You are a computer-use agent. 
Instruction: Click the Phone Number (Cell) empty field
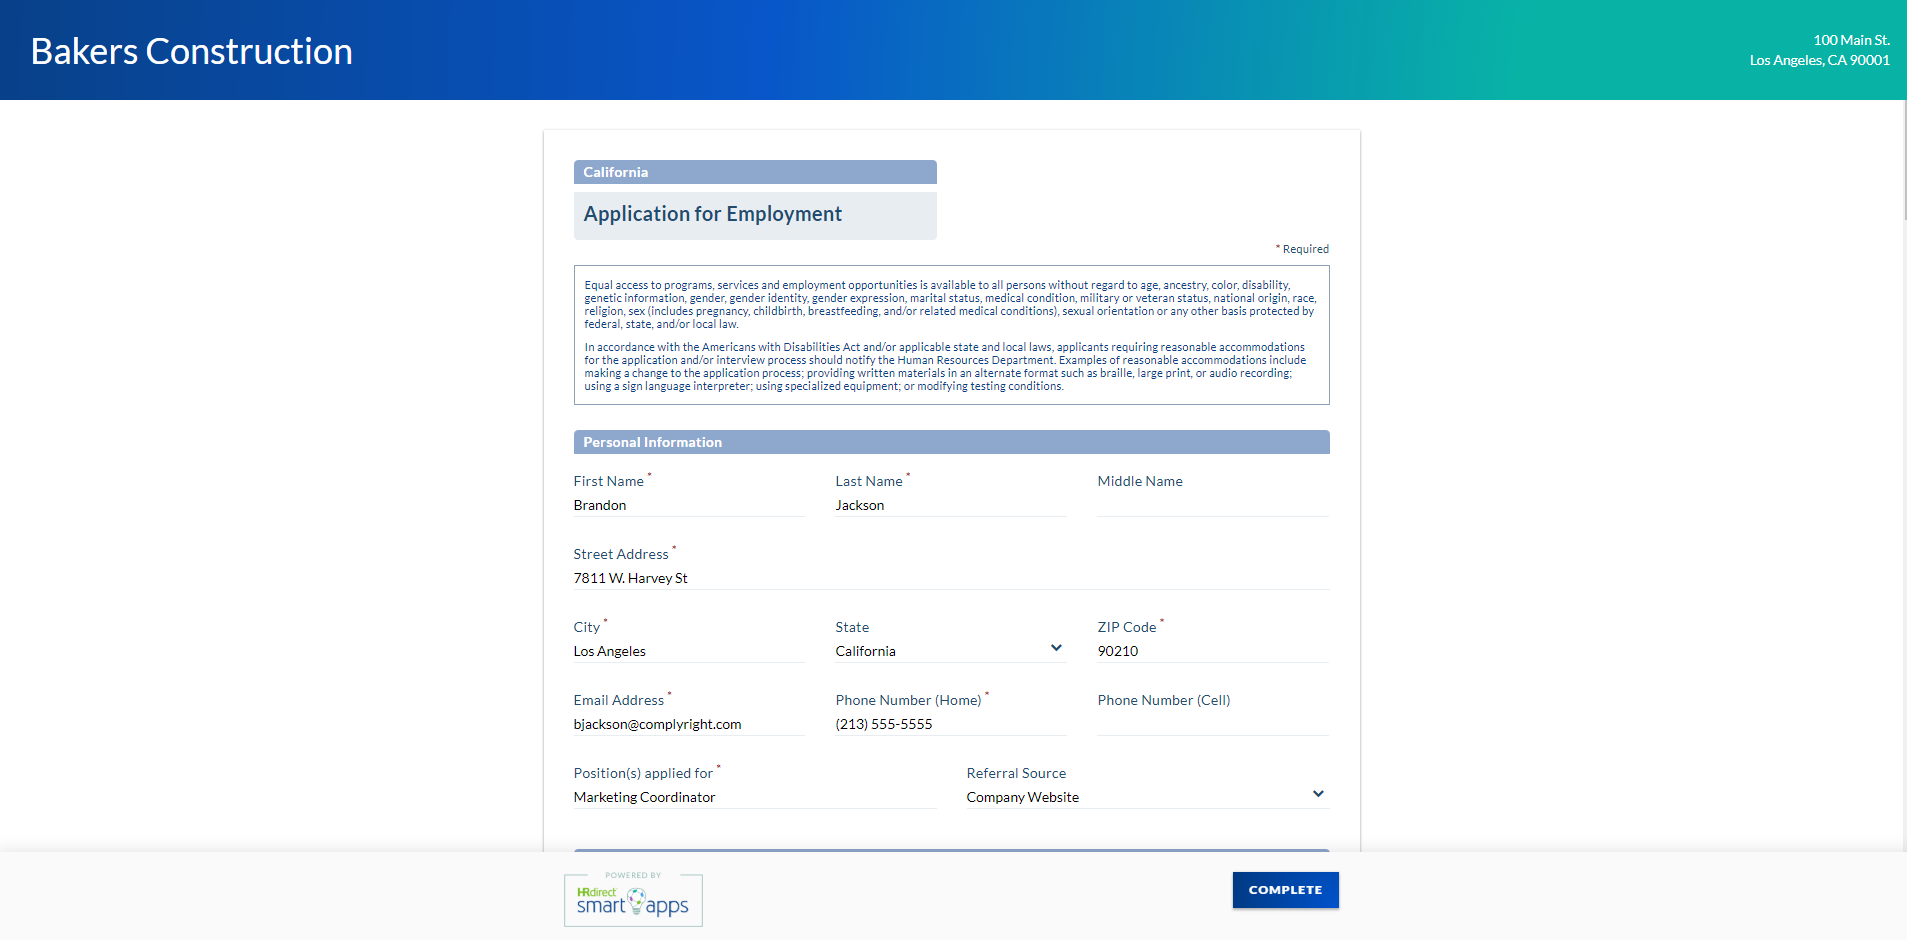click(1211, 723)
